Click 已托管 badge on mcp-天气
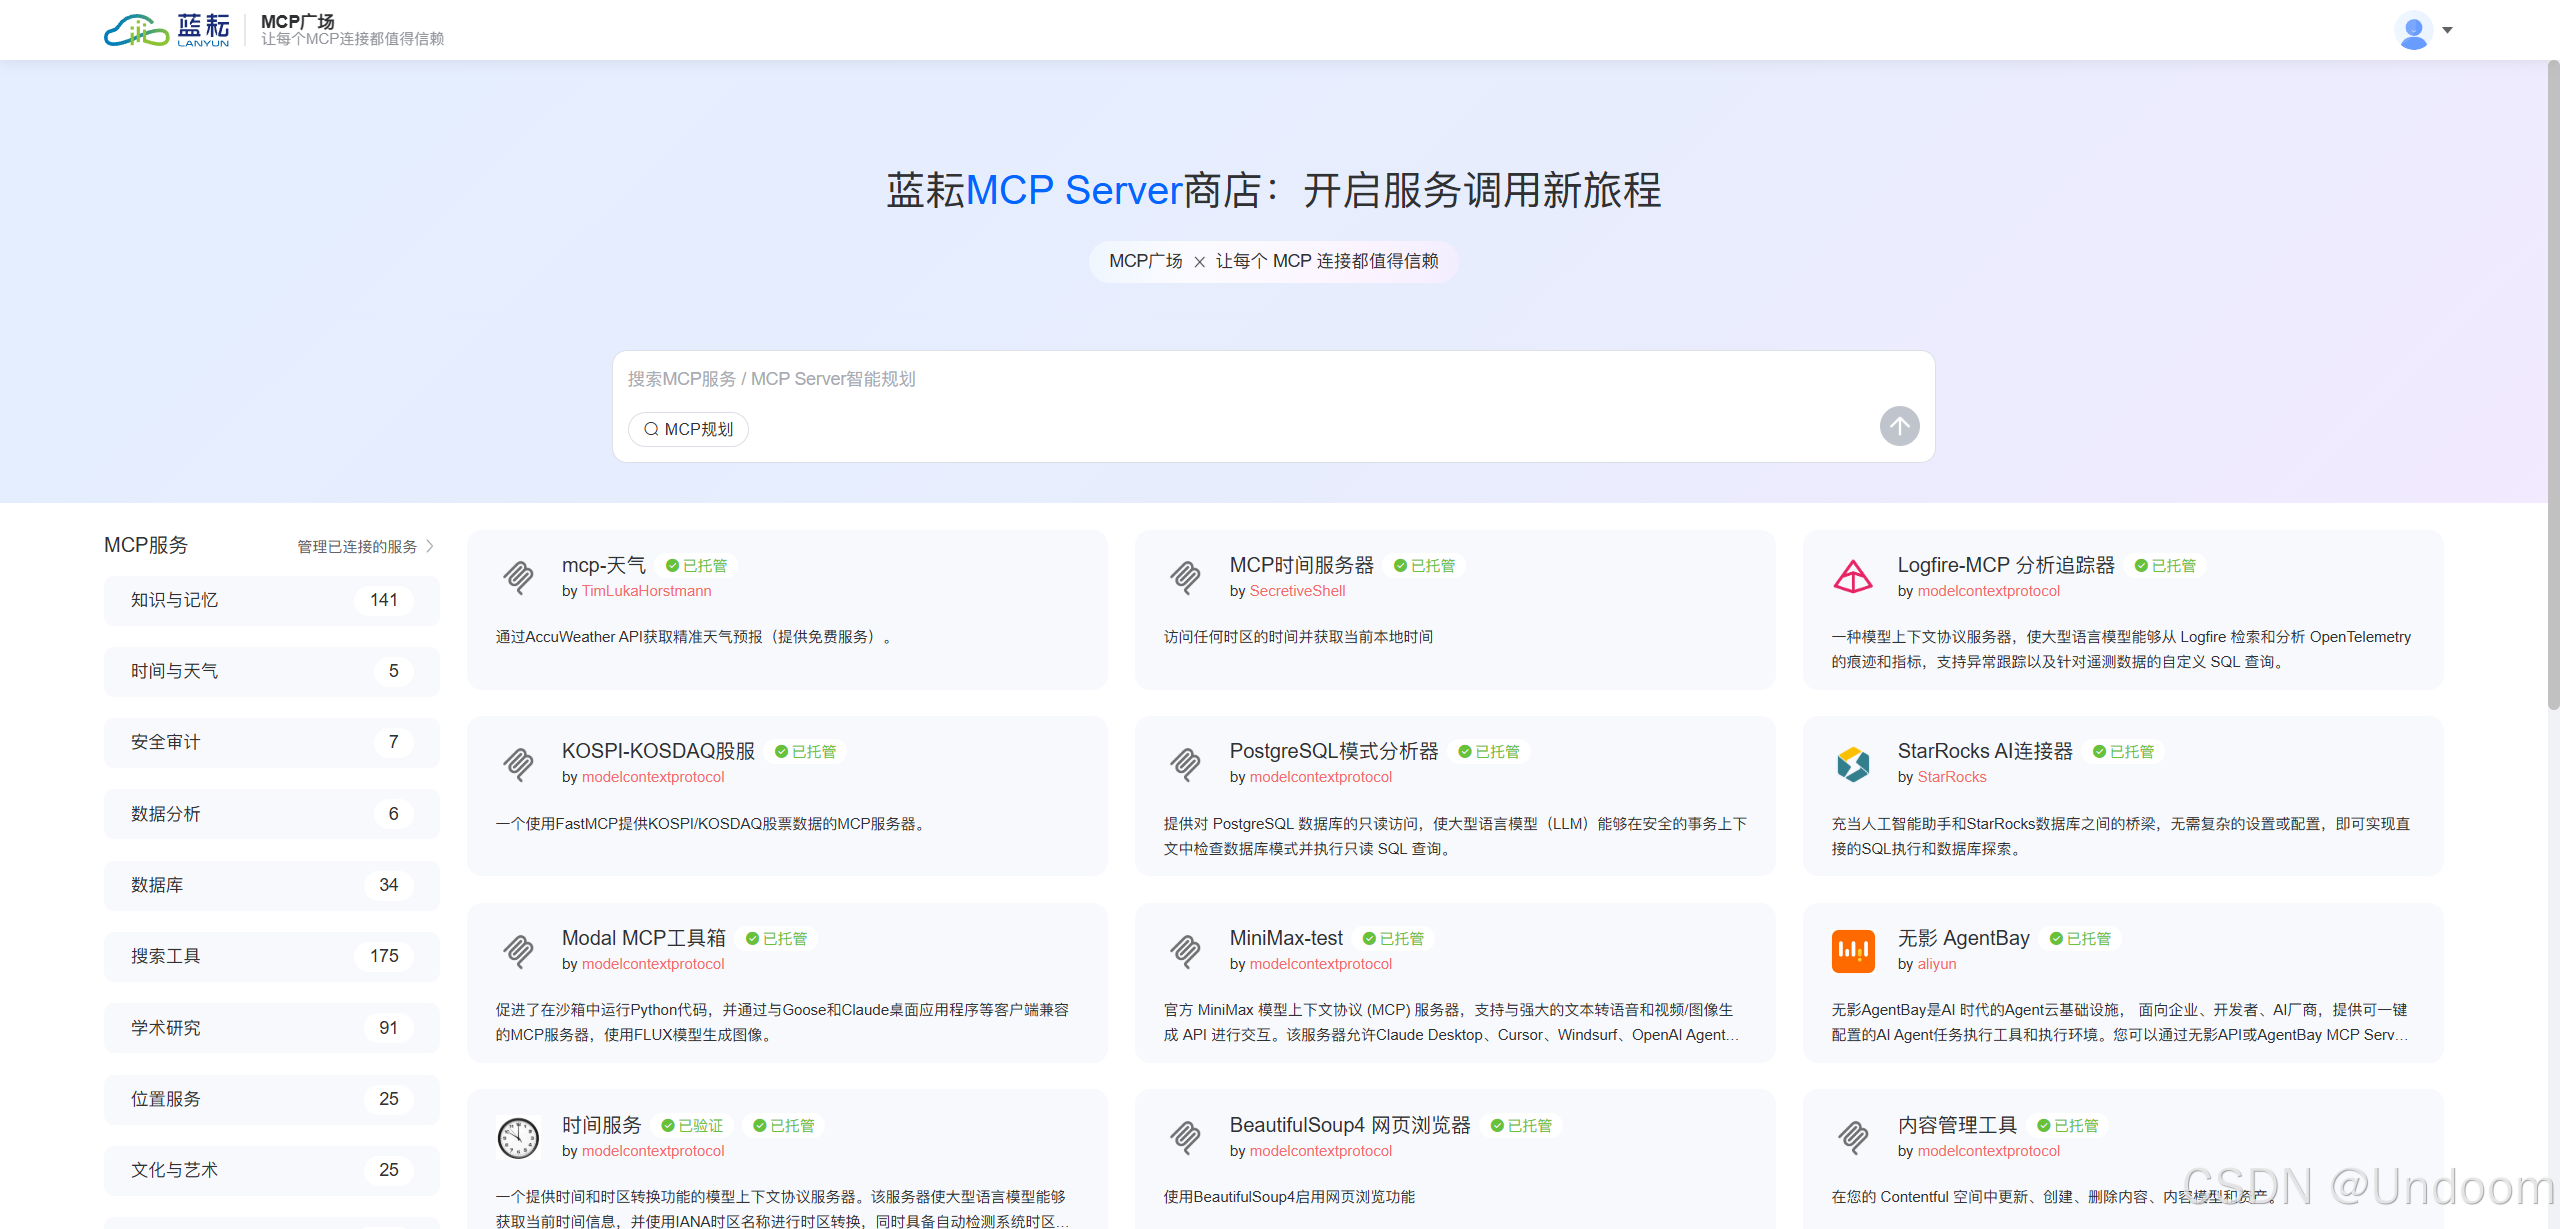 pos(696,566)
